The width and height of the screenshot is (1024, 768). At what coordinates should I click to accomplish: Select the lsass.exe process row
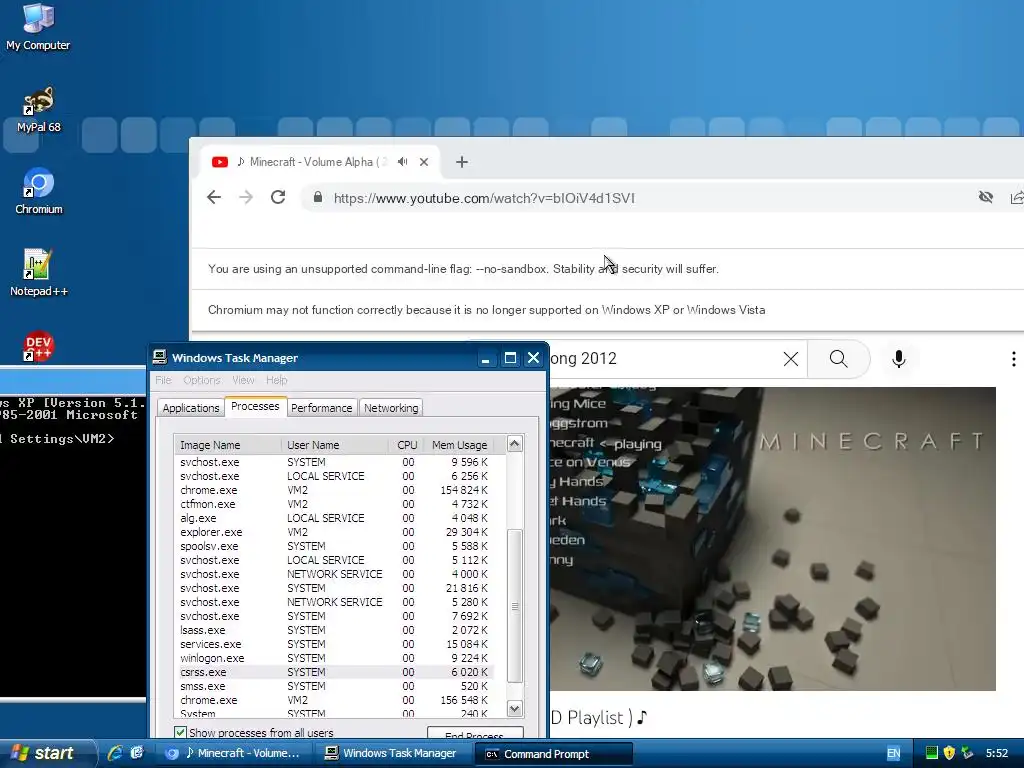coord(334,630)
